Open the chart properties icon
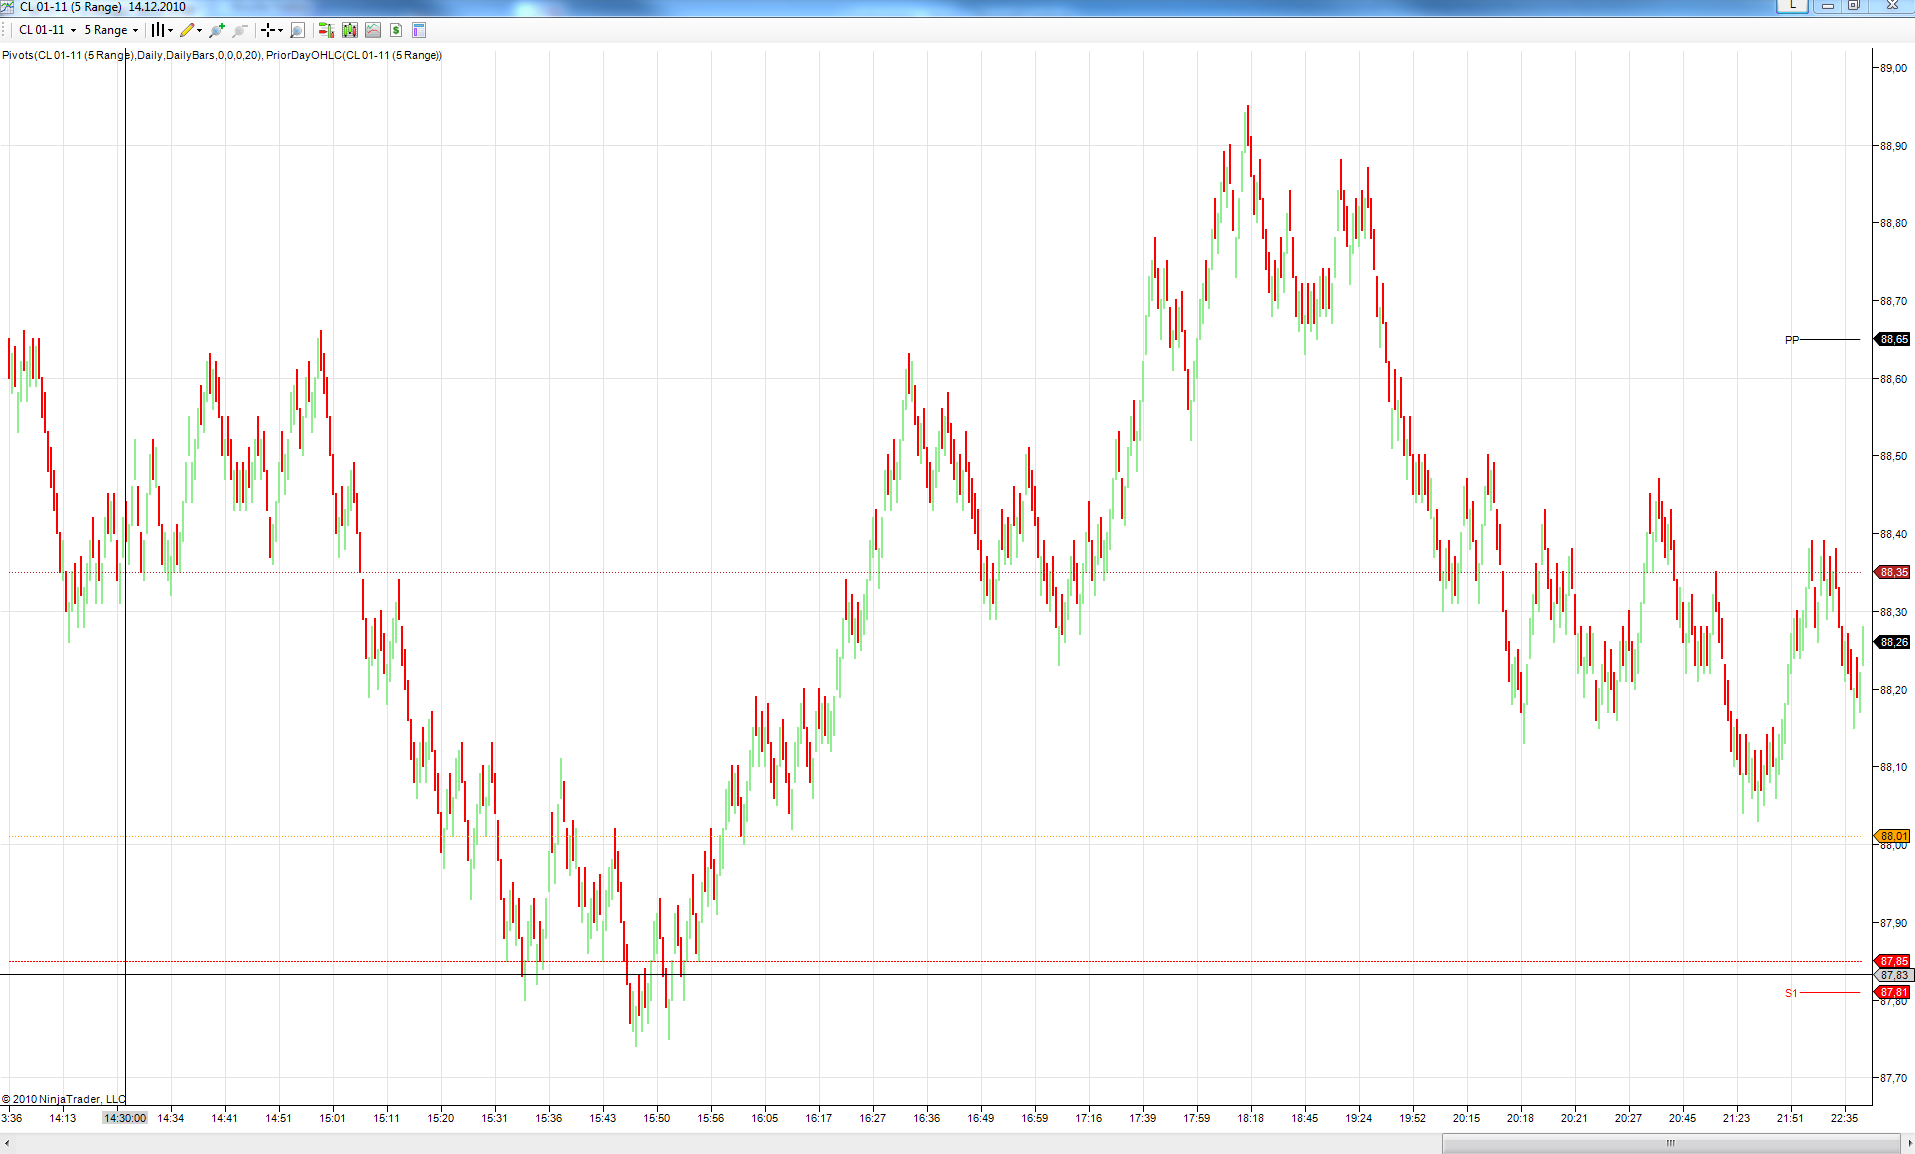Image resolution: width=1915 pixels, height=1154 pixels. tap(419, 30)
